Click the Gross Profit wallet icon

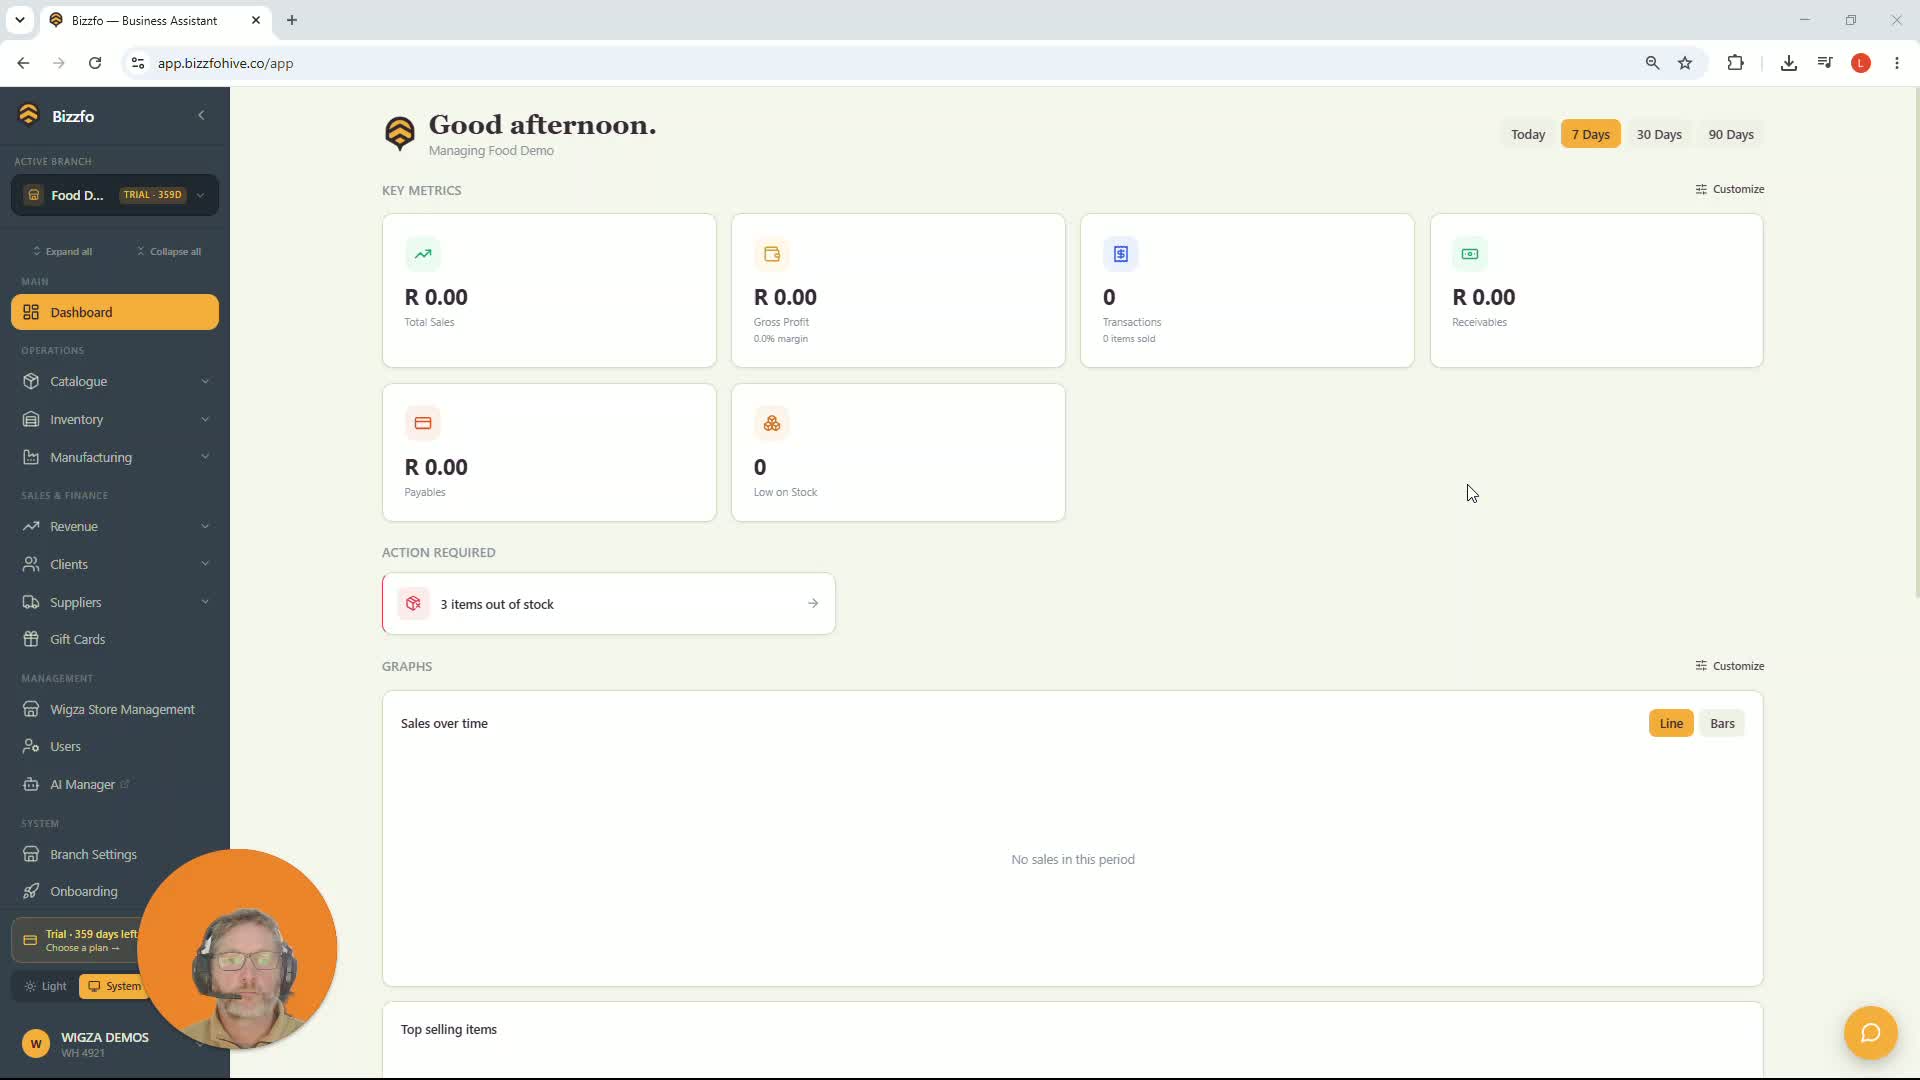tap(772, 254)
